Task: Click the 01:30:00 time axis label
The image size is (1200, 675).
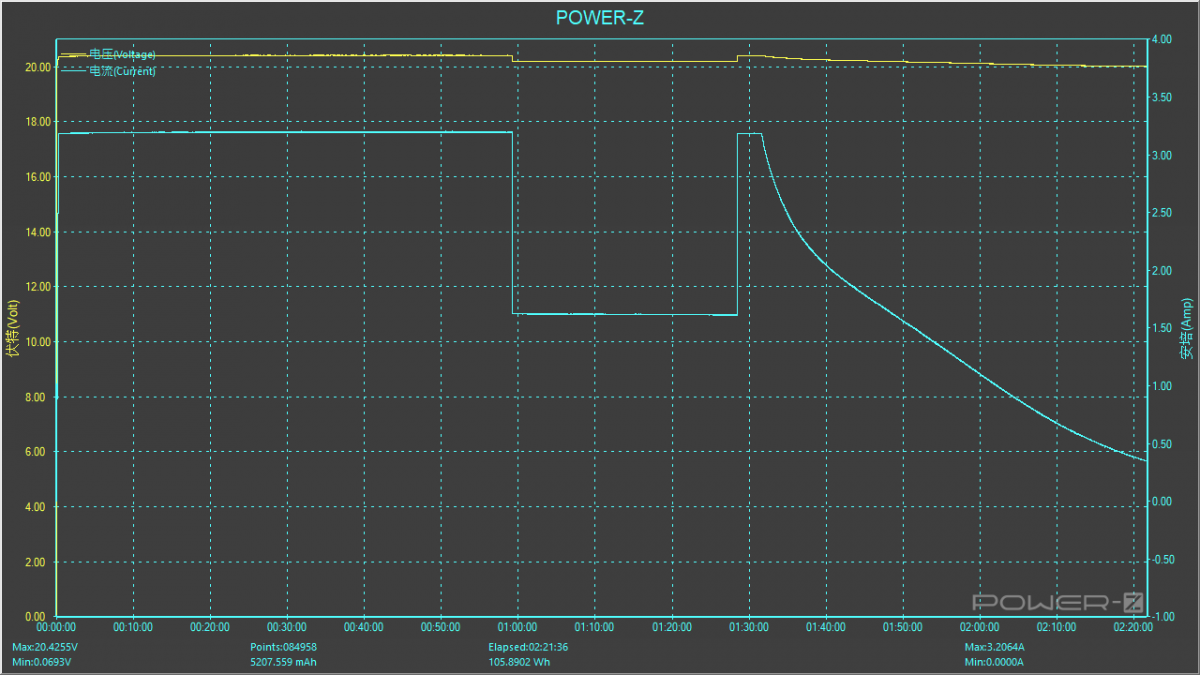Action: 749,628
